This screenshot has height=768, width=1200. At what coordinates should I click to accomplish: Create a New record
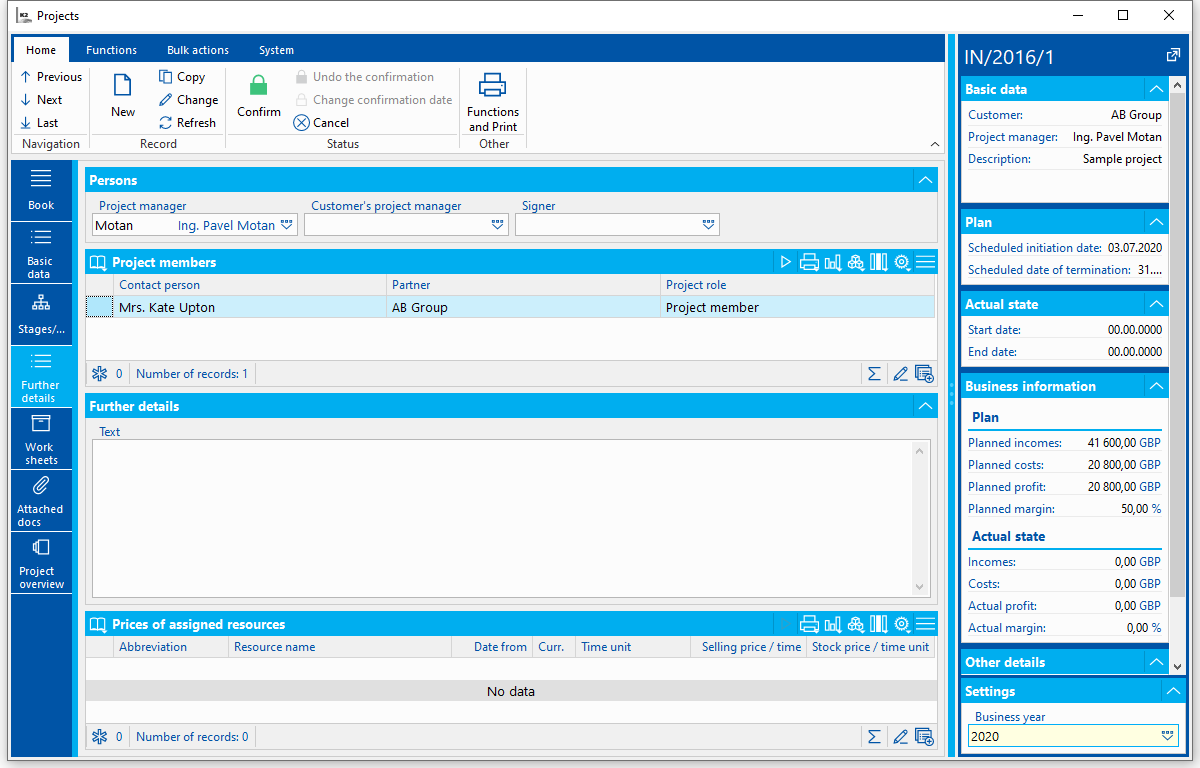click(123, 97)
